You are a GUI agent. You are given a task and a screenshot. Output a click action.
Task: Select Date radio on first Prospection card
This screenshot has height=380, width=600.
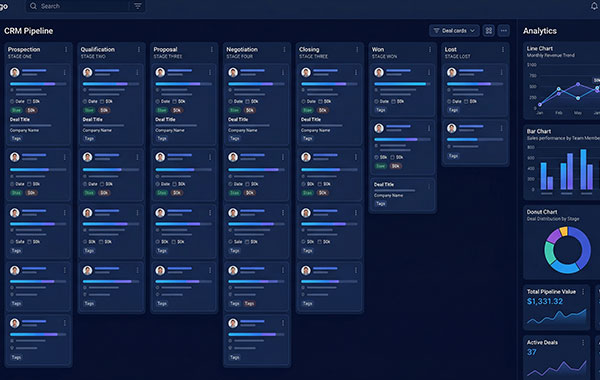(12, 101)
